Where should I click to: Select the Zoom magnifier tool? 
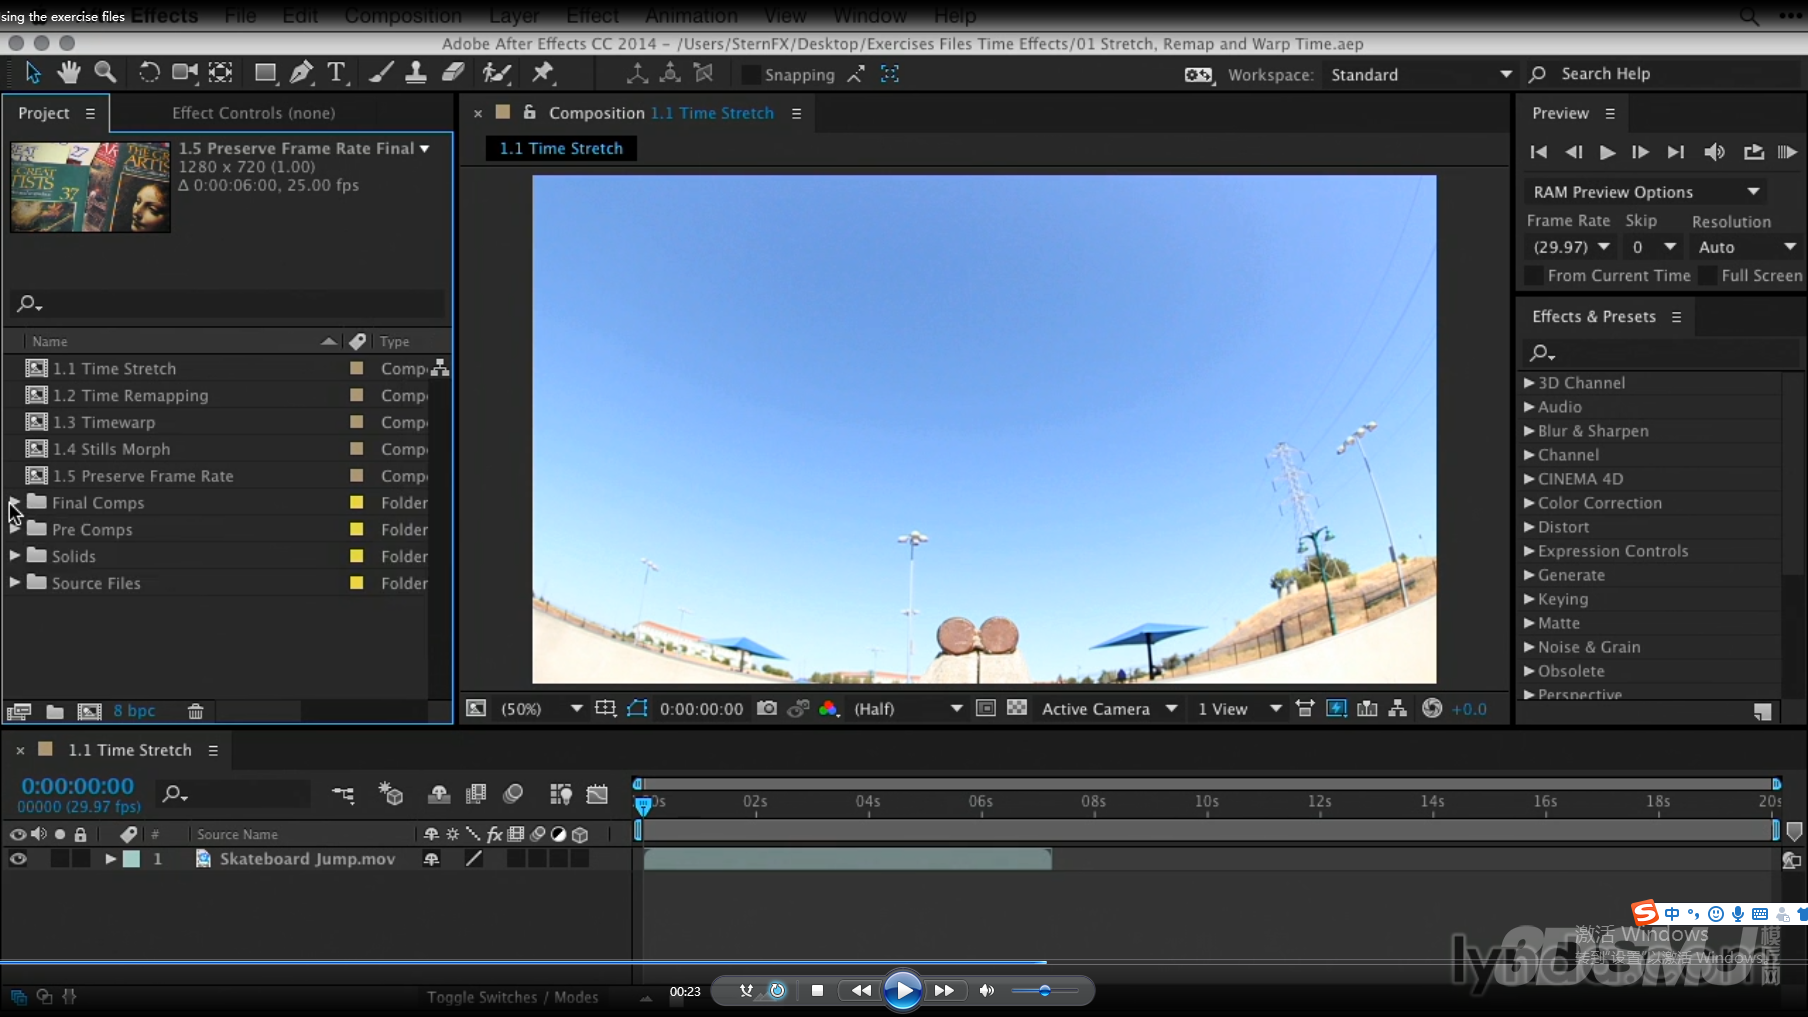104,72
